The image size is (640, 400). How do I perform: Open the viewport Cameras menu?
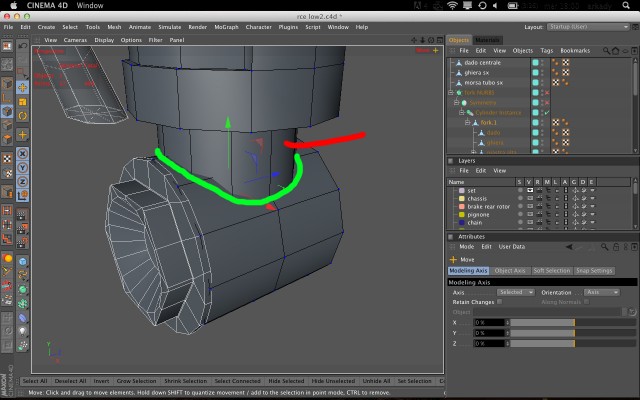[75, 40]
